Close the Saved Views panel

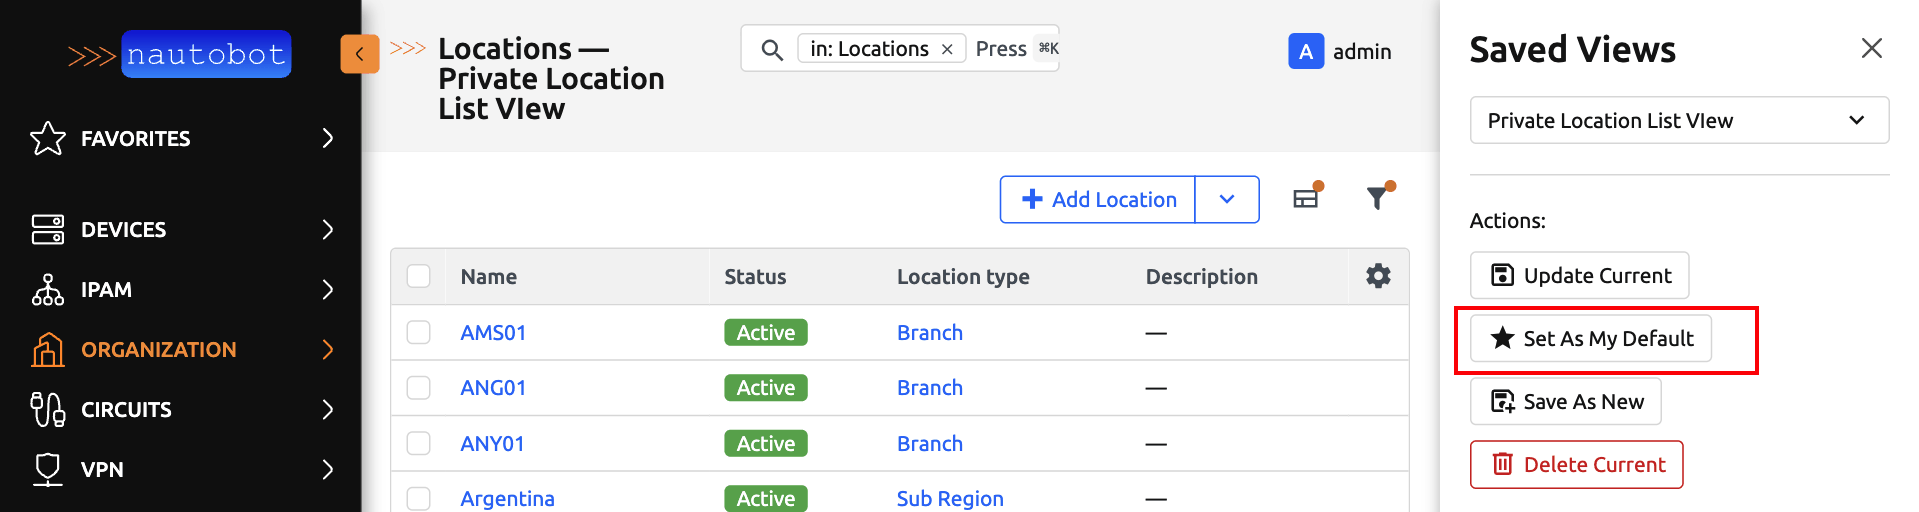point(1871,48)
